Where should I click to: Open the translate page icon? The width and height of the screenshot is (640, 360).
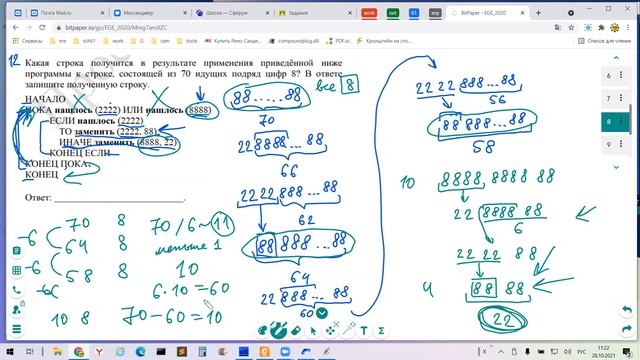pyautogui.click(x=558, y=27)
